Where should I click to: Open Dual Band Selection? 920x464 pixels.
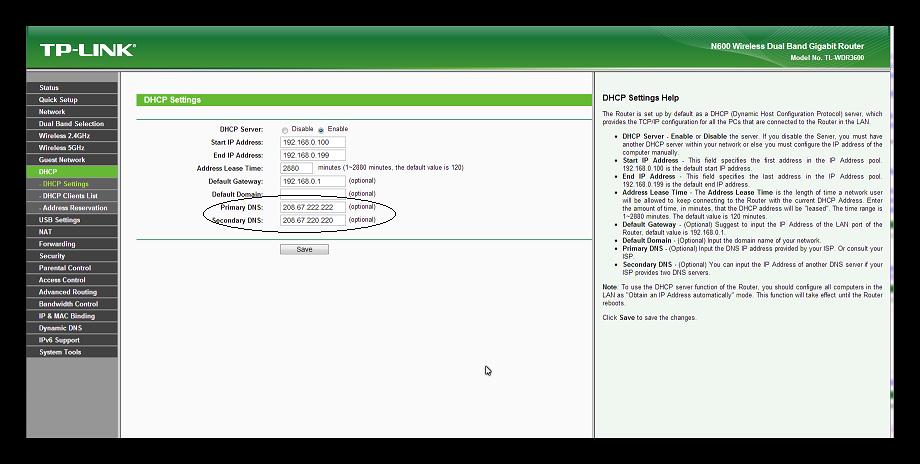point(72,124)
